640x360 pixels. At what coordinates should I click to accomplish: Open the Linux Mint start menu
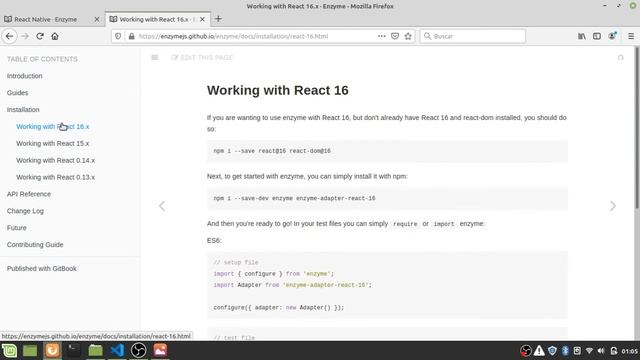tap(9, 351)
